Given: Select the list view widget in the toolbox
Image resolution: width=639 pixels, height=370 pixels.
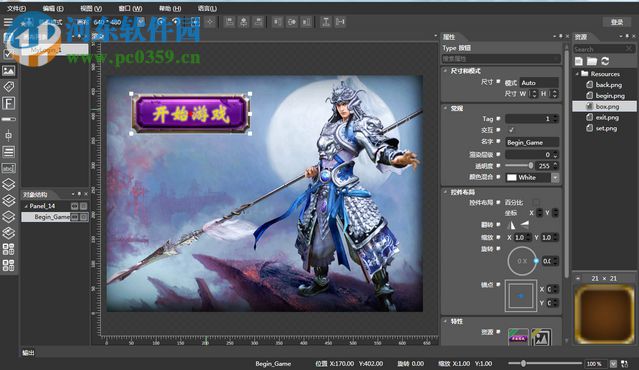Looking at the screenshot, I should click(9, 152).
